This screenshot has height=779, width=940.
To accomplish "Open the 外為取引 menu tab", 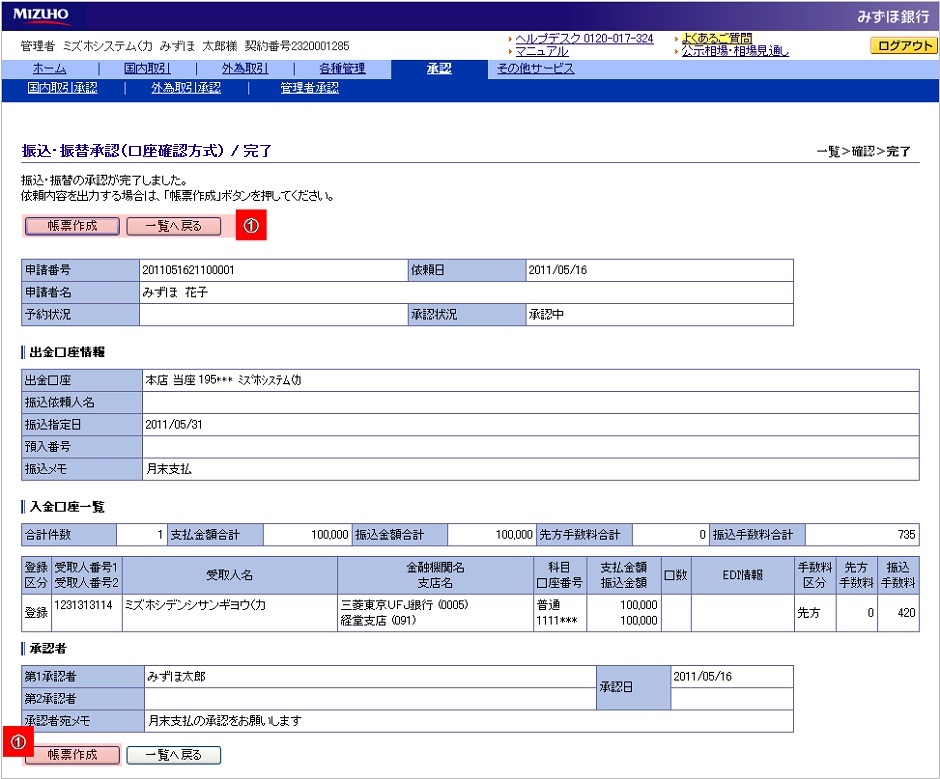I will click(245, 68).
